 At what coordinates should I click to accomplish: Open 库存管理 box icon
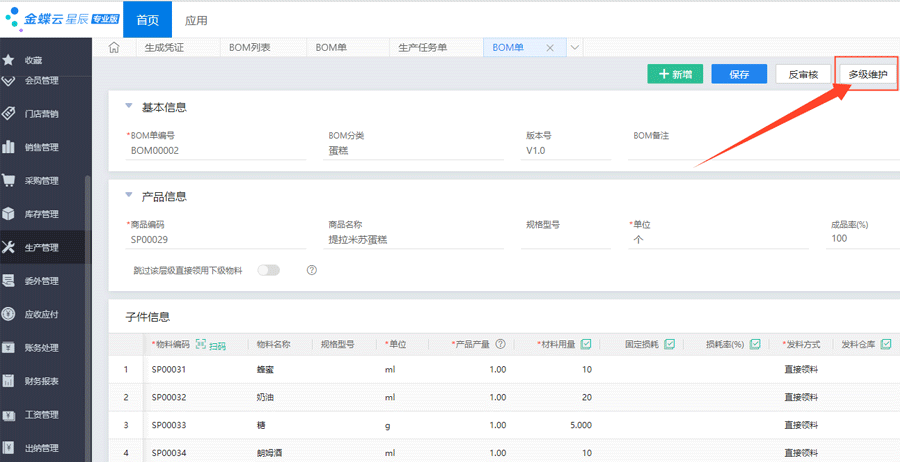[8, 213]
